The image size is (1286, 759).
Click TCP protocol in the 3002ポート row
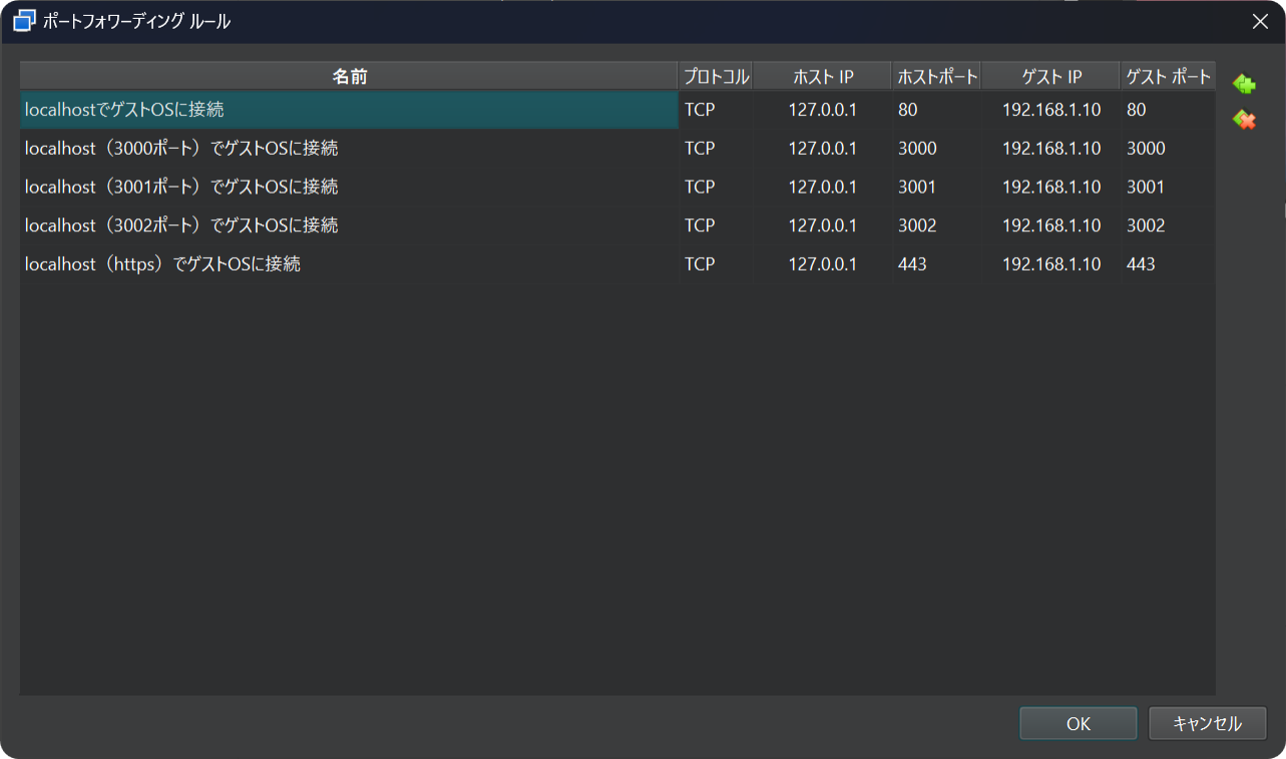tap(700, 225)
